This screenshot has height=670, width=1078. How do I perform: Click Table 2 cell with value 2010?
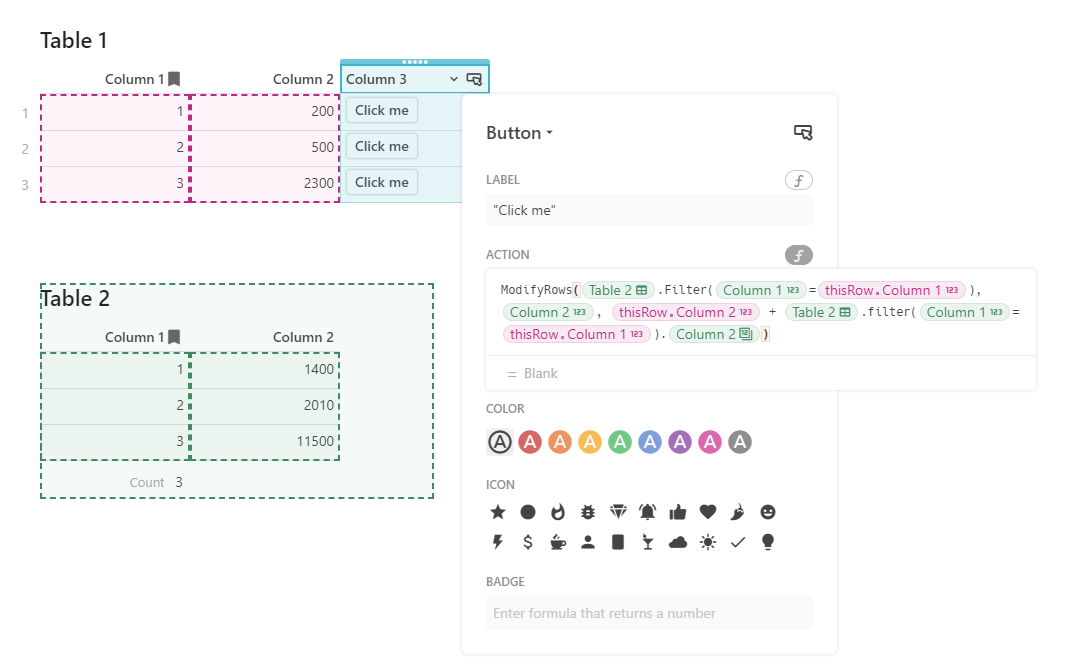pyautogui.click(x=265, y=405)
